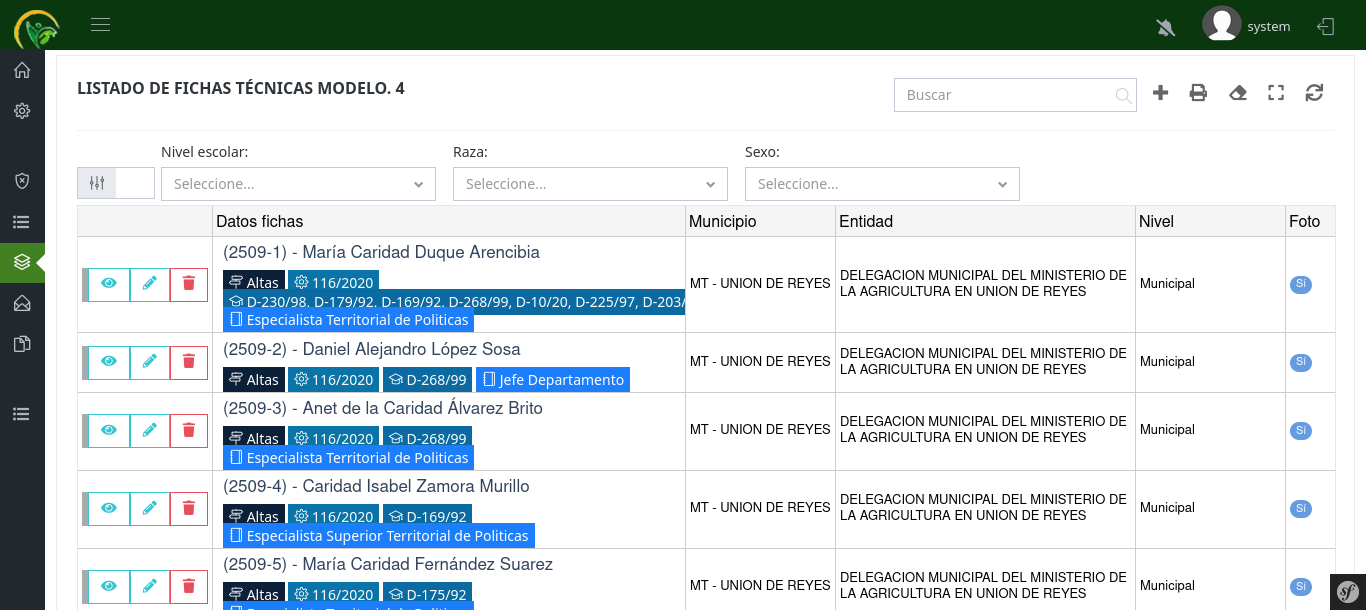Toggle the filter sliders button

[x=97, y=183]
